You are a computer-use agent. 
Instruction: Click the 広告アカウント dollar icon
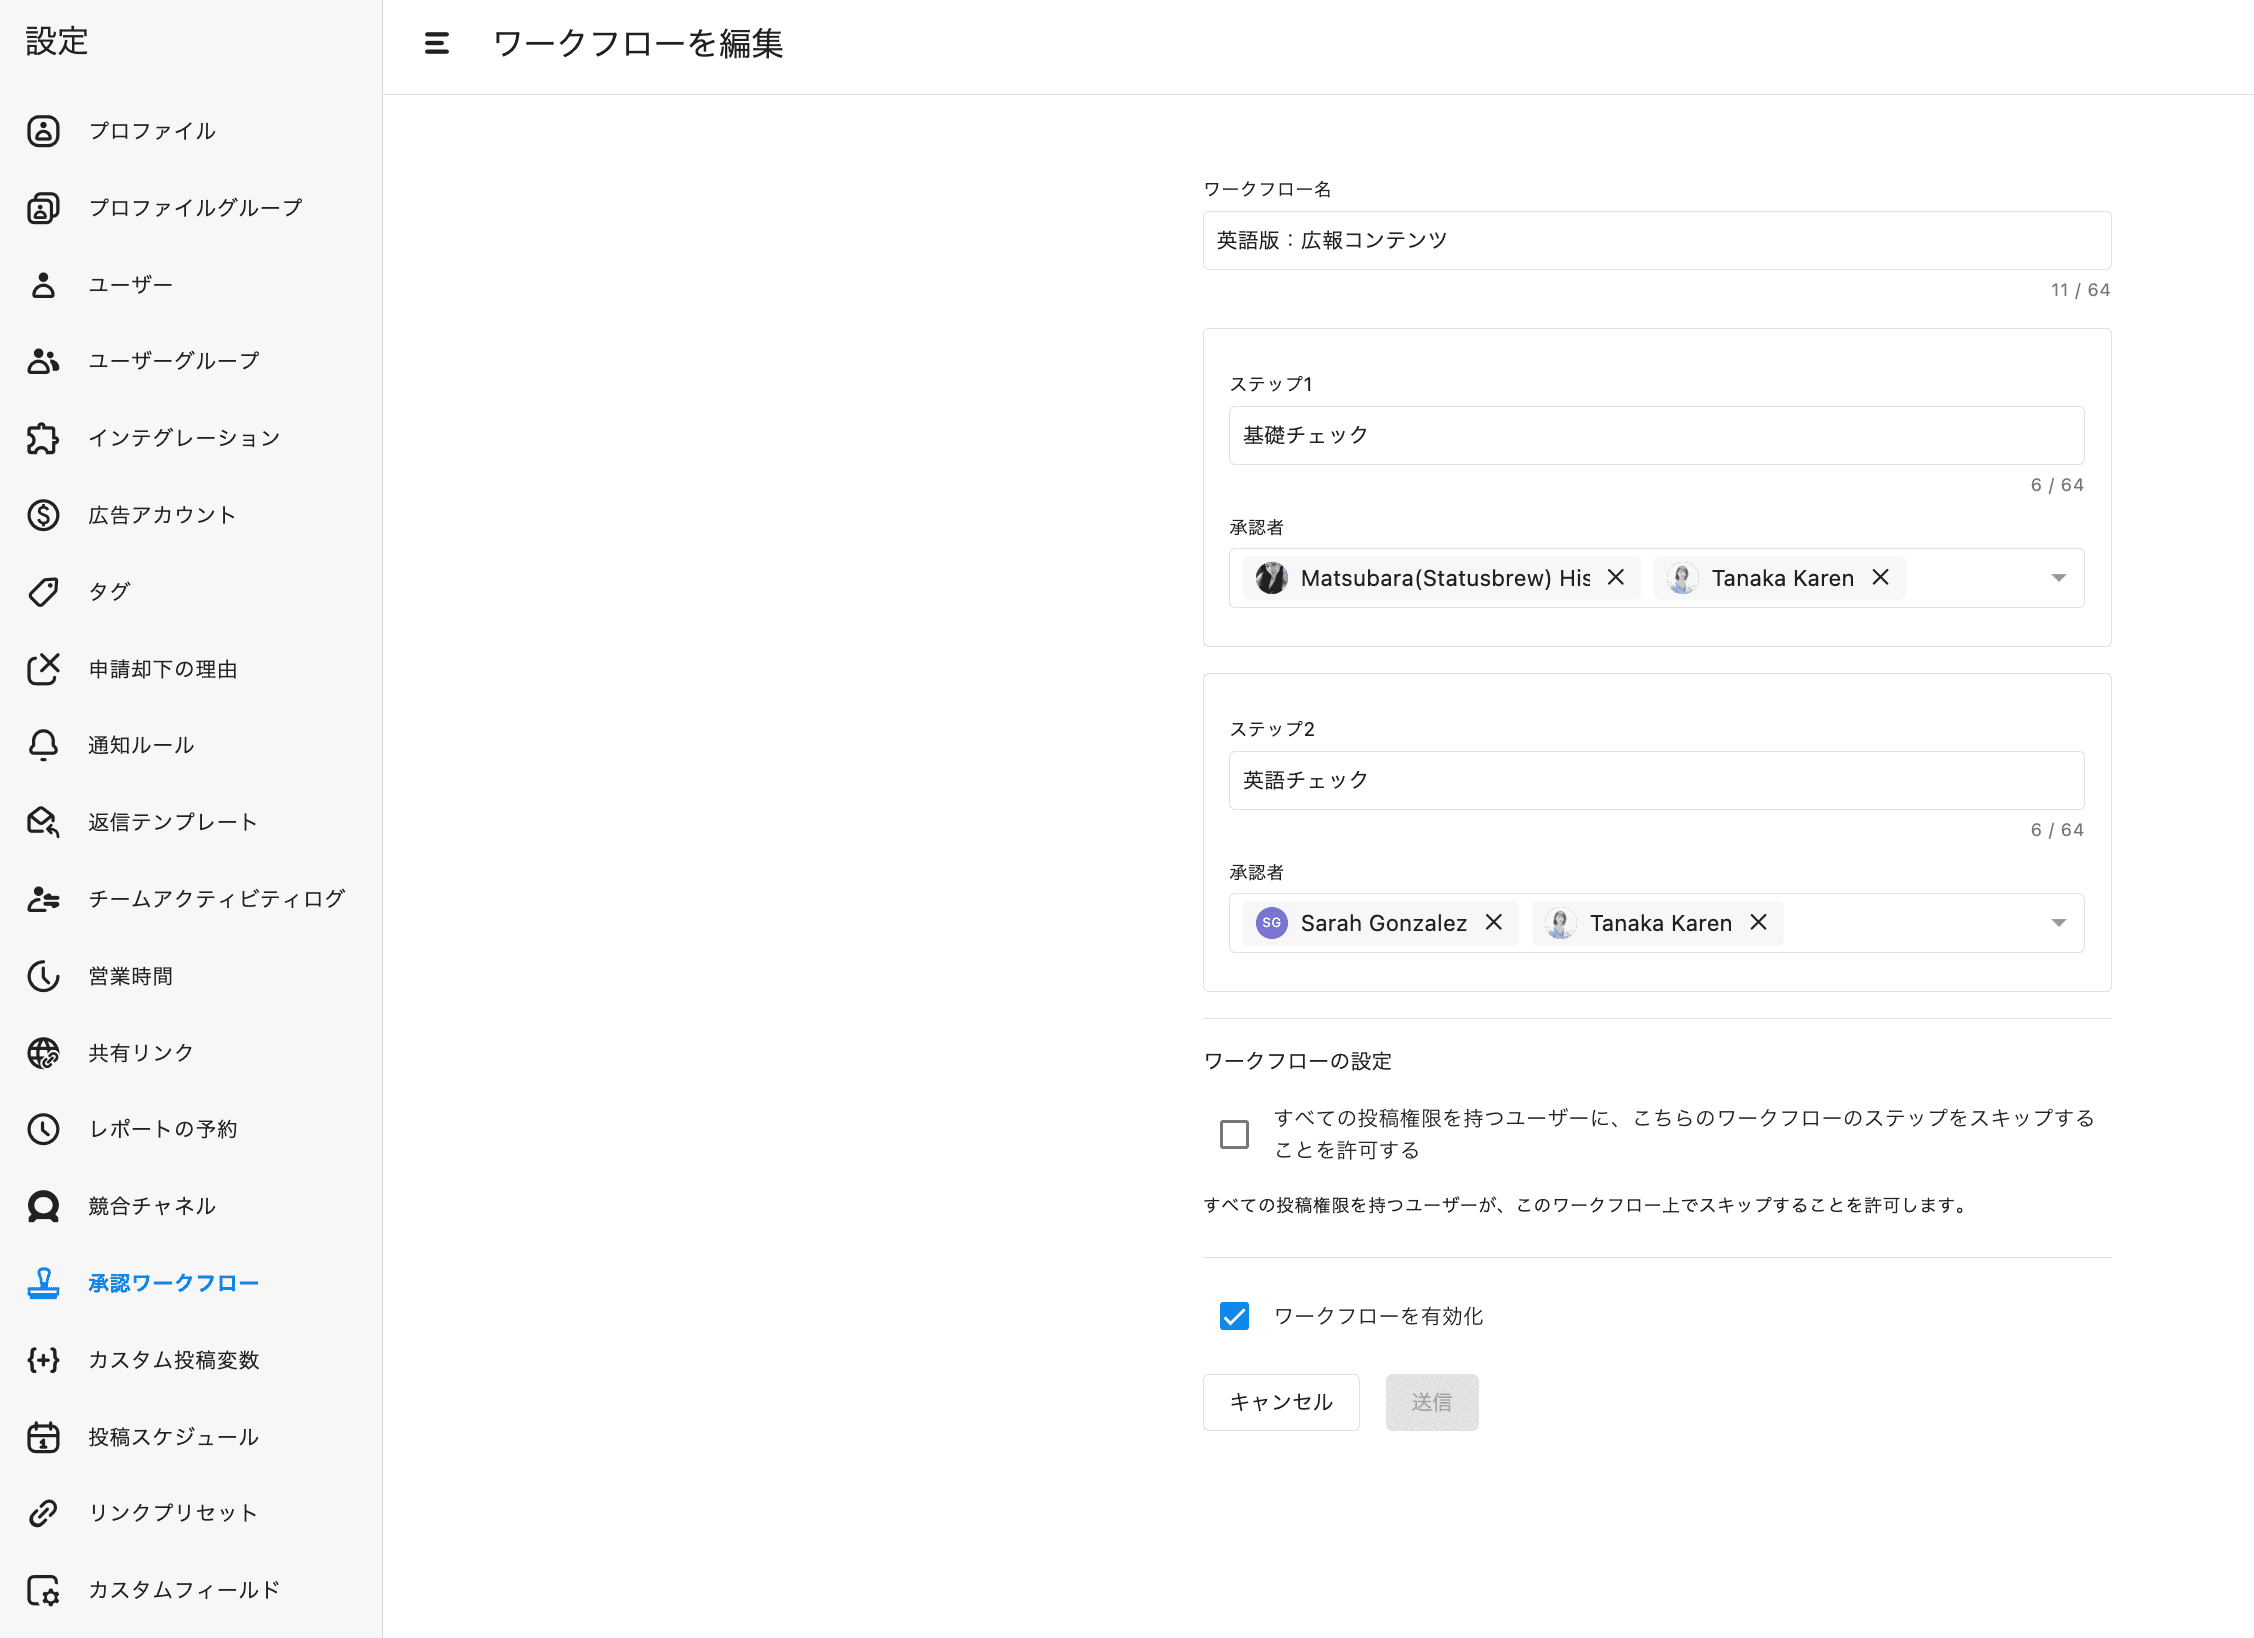click(43, 515)
